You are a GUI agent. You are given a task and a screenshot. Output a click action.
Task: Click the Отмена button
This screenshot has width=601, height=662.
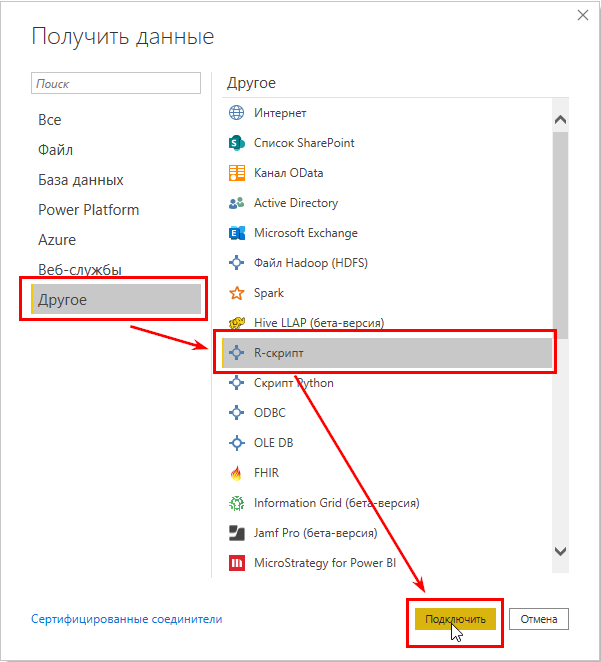[x=539, y=619]
